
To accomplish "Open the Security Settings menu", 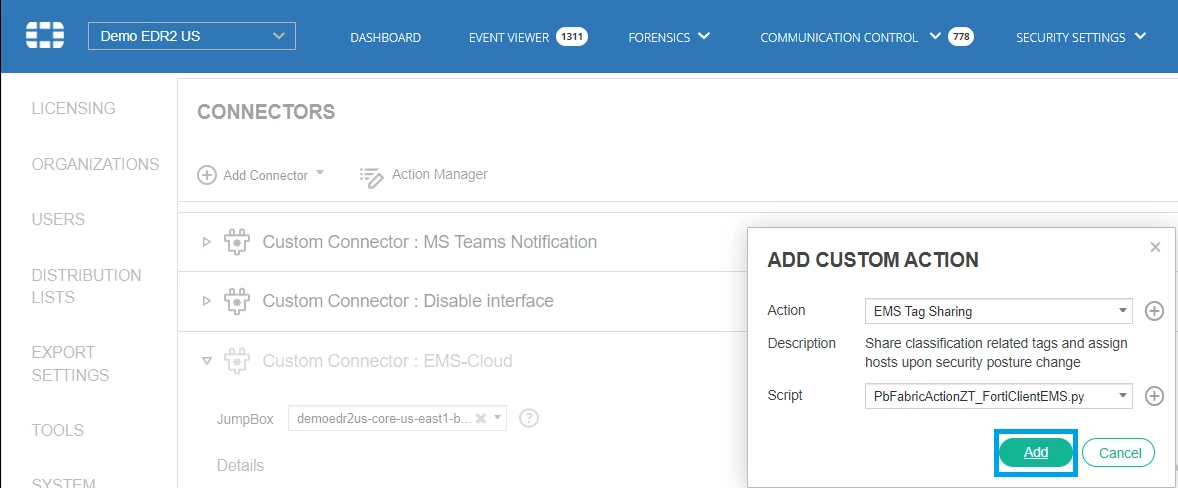I will pos(1071,37).
